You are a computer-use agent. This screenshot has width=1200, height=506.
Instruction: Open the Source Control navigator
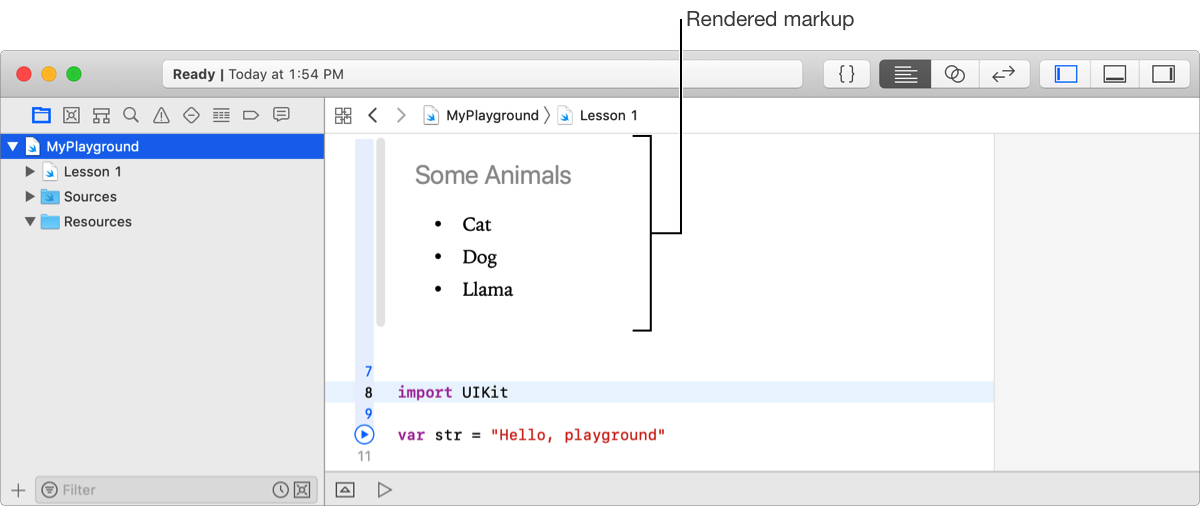click(71, 115)
